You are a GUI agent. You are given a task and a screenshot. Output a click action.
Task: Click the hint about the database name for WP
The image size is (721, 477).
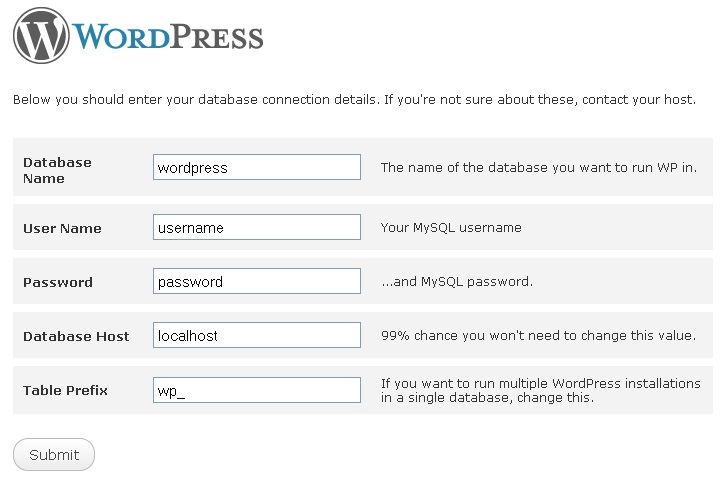pos(538,167)
